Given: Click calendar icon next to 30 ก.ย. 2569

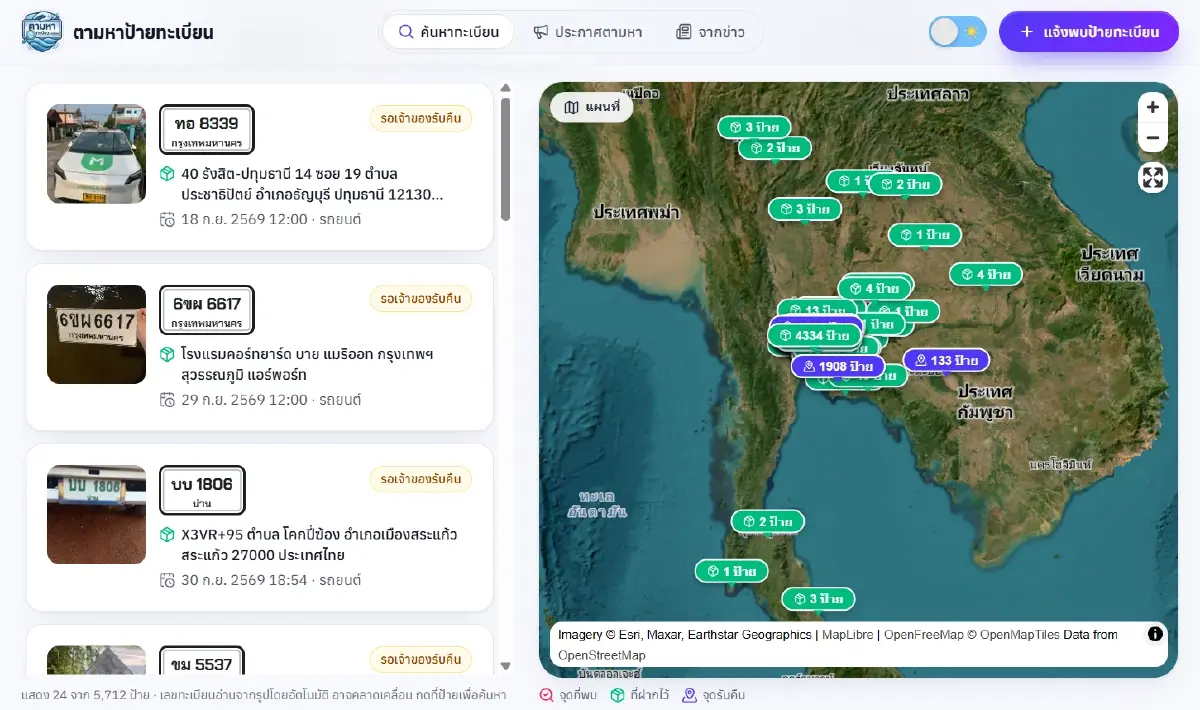Looking at the screenshot, I should [167, 579].
